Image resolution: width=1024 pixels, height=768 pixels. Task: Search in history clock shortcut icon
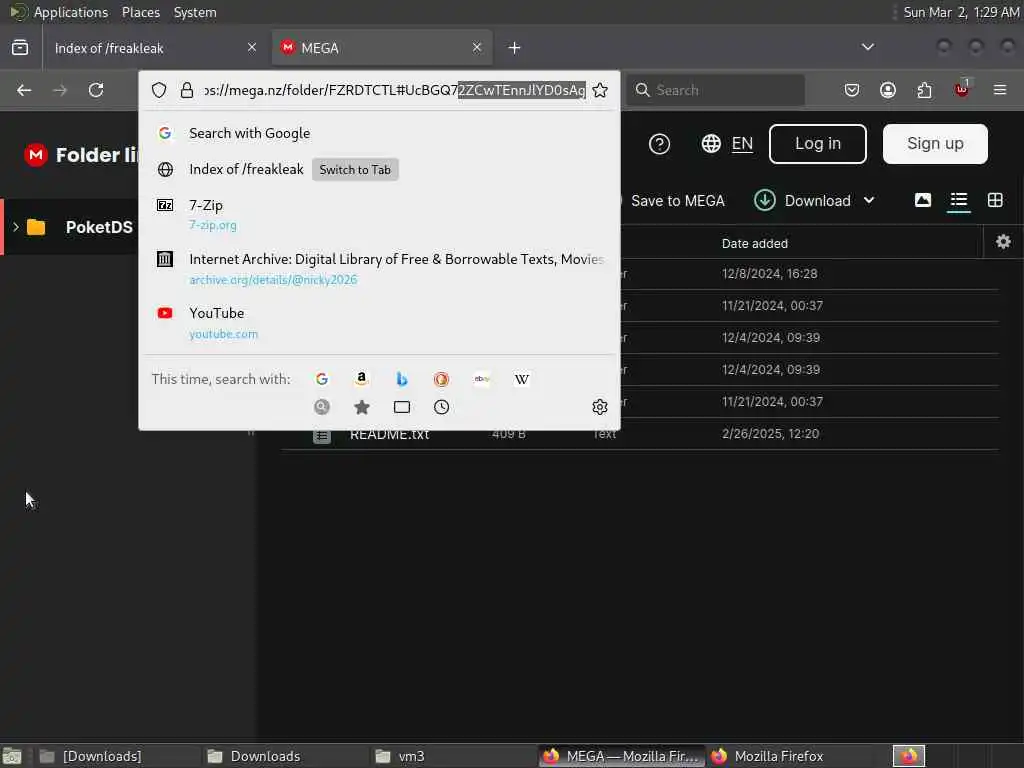tap(441, 408)
